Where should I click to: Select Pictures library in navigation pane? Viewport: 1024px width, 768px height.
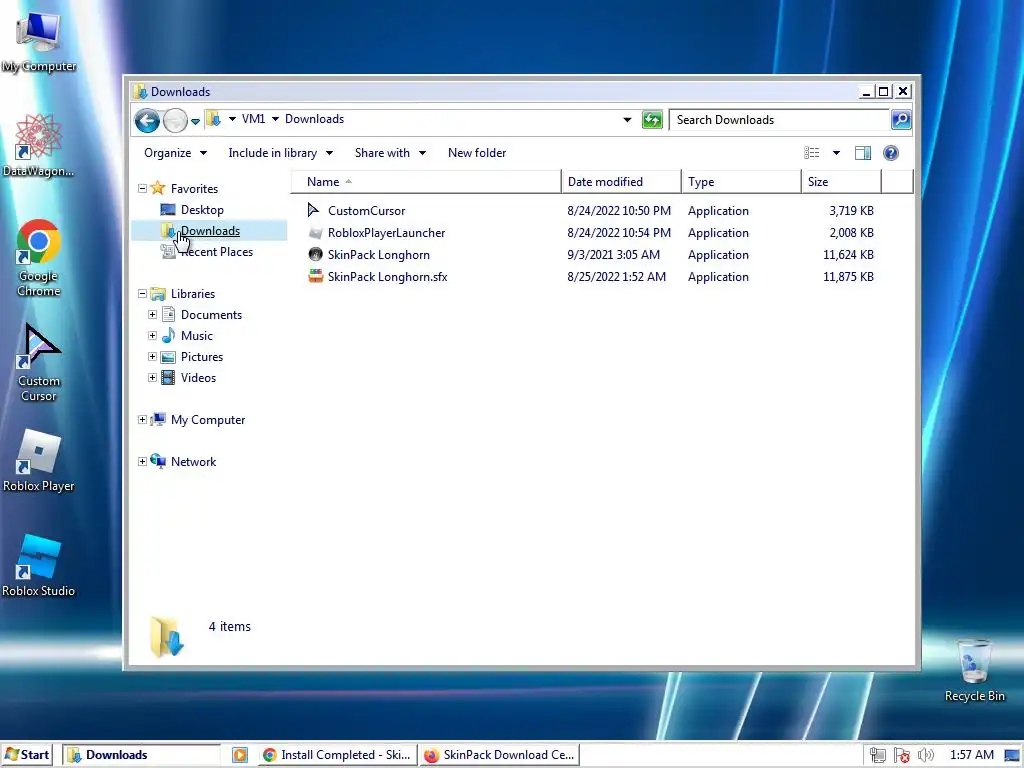coord(202,357)
